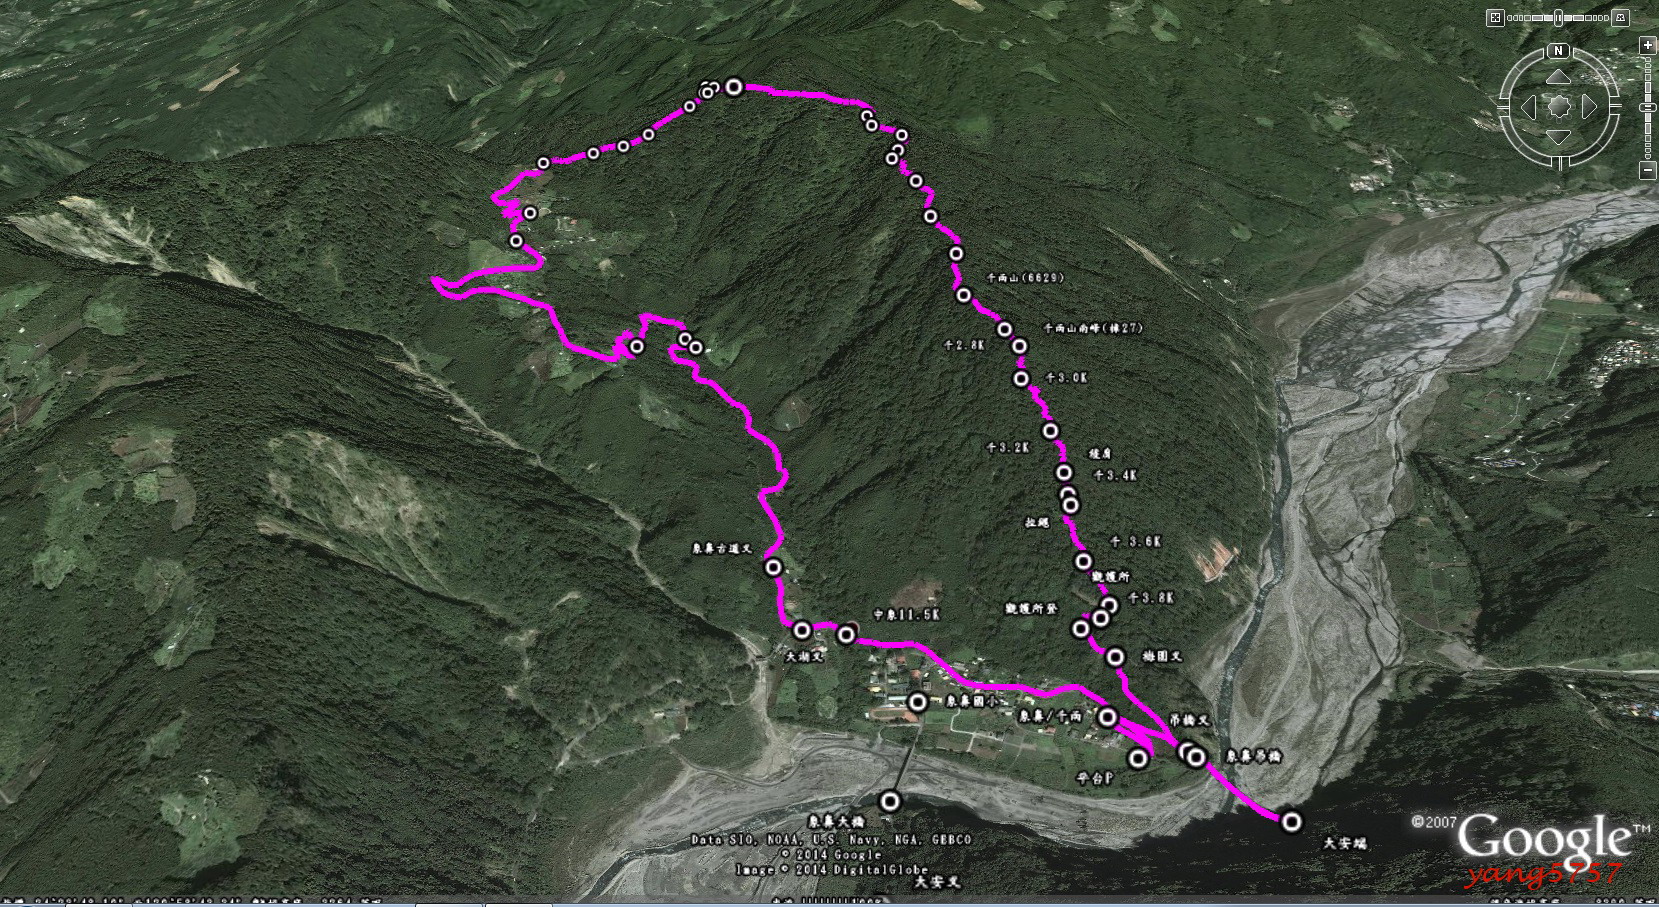Click the pan left arrow in navigator

pyautogui.click(x=1528, y=107)
